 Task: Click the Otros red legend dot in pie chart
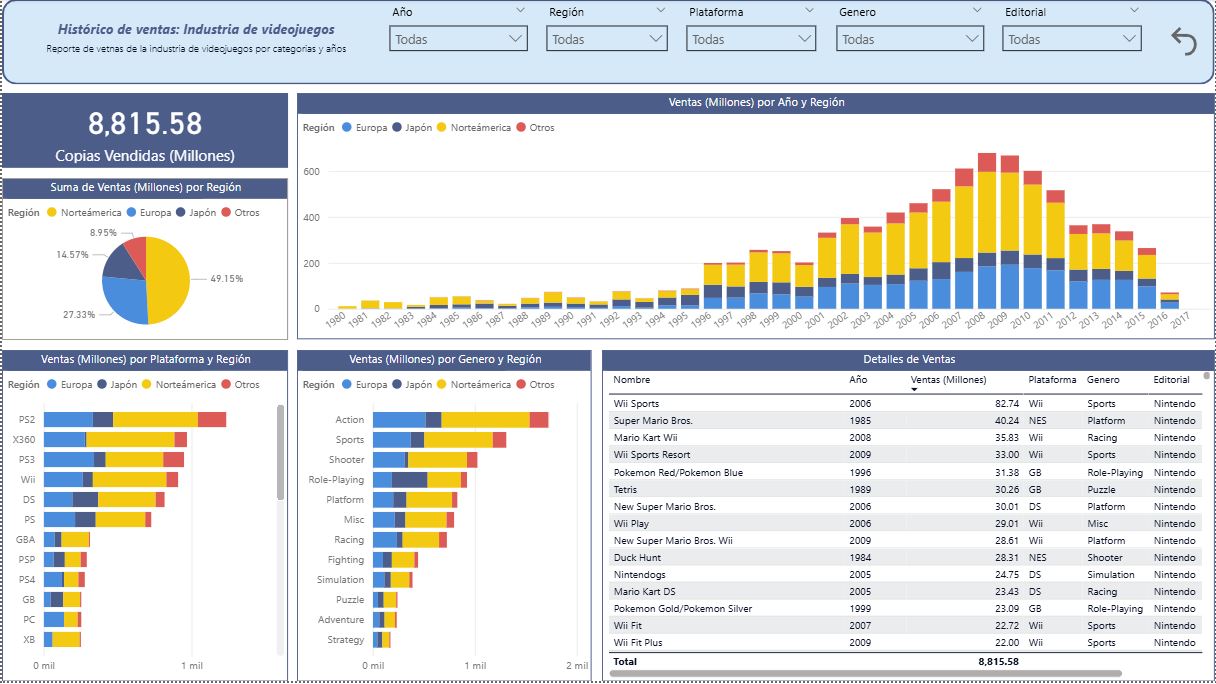pos(226,212)
